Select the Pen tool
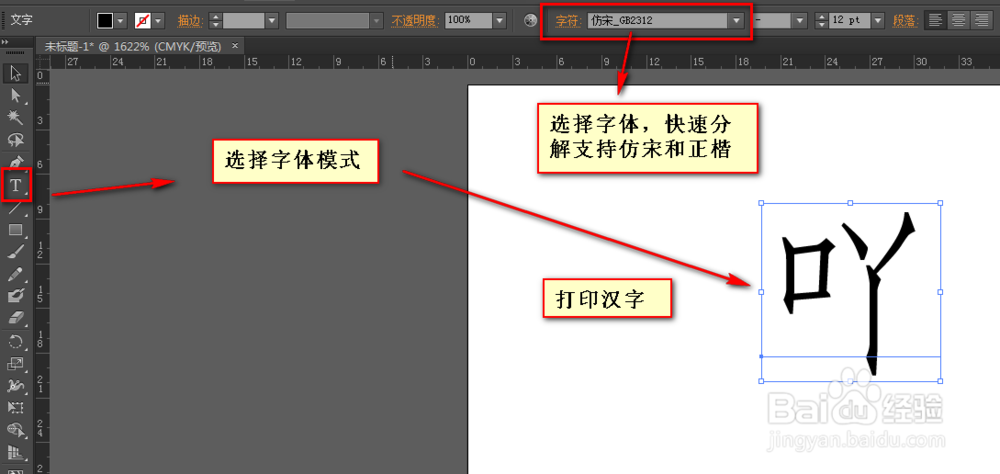1000x474 pixels. [x=16, y=161]
